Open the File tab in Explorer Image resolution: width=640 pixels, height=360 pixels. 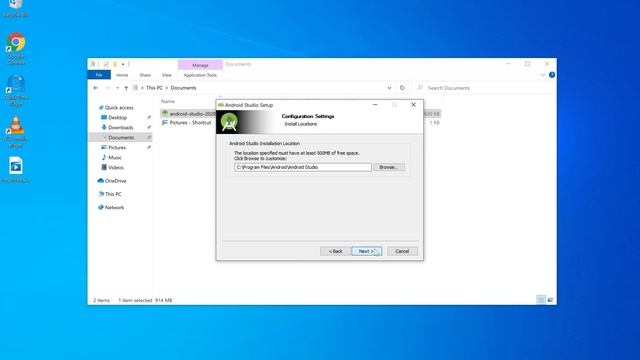point(99,75)
